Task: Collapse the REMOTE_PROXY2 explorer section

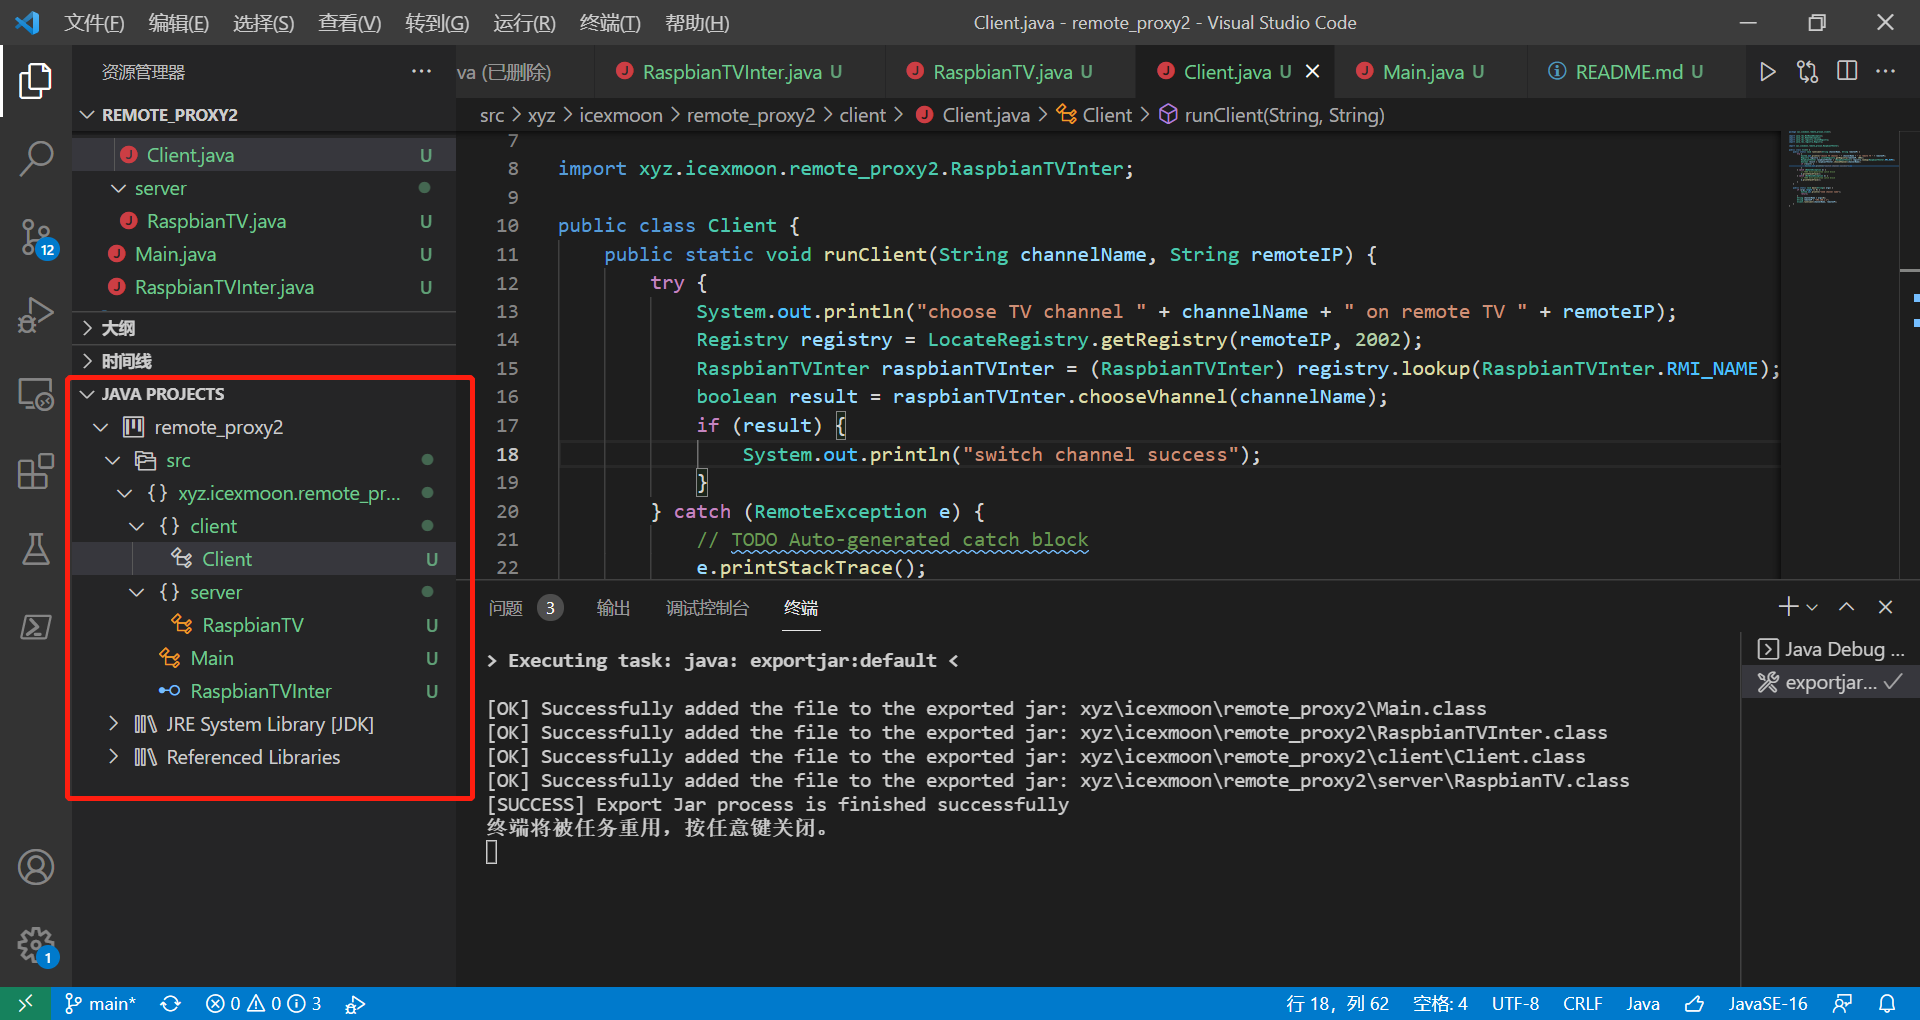Action: click(88, 115)
